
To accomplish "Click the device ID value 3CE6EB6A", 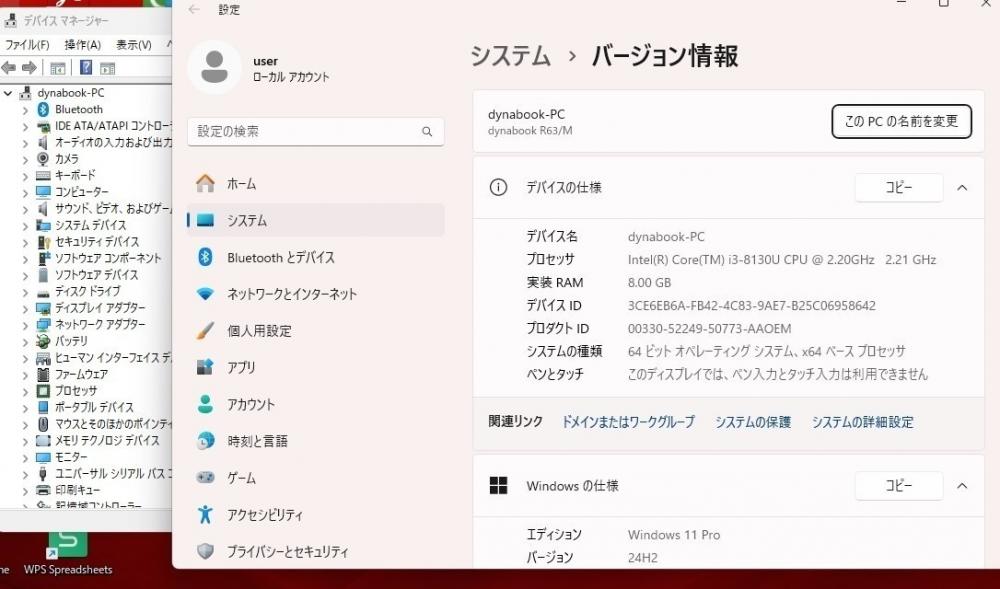I will pos(752,306).
